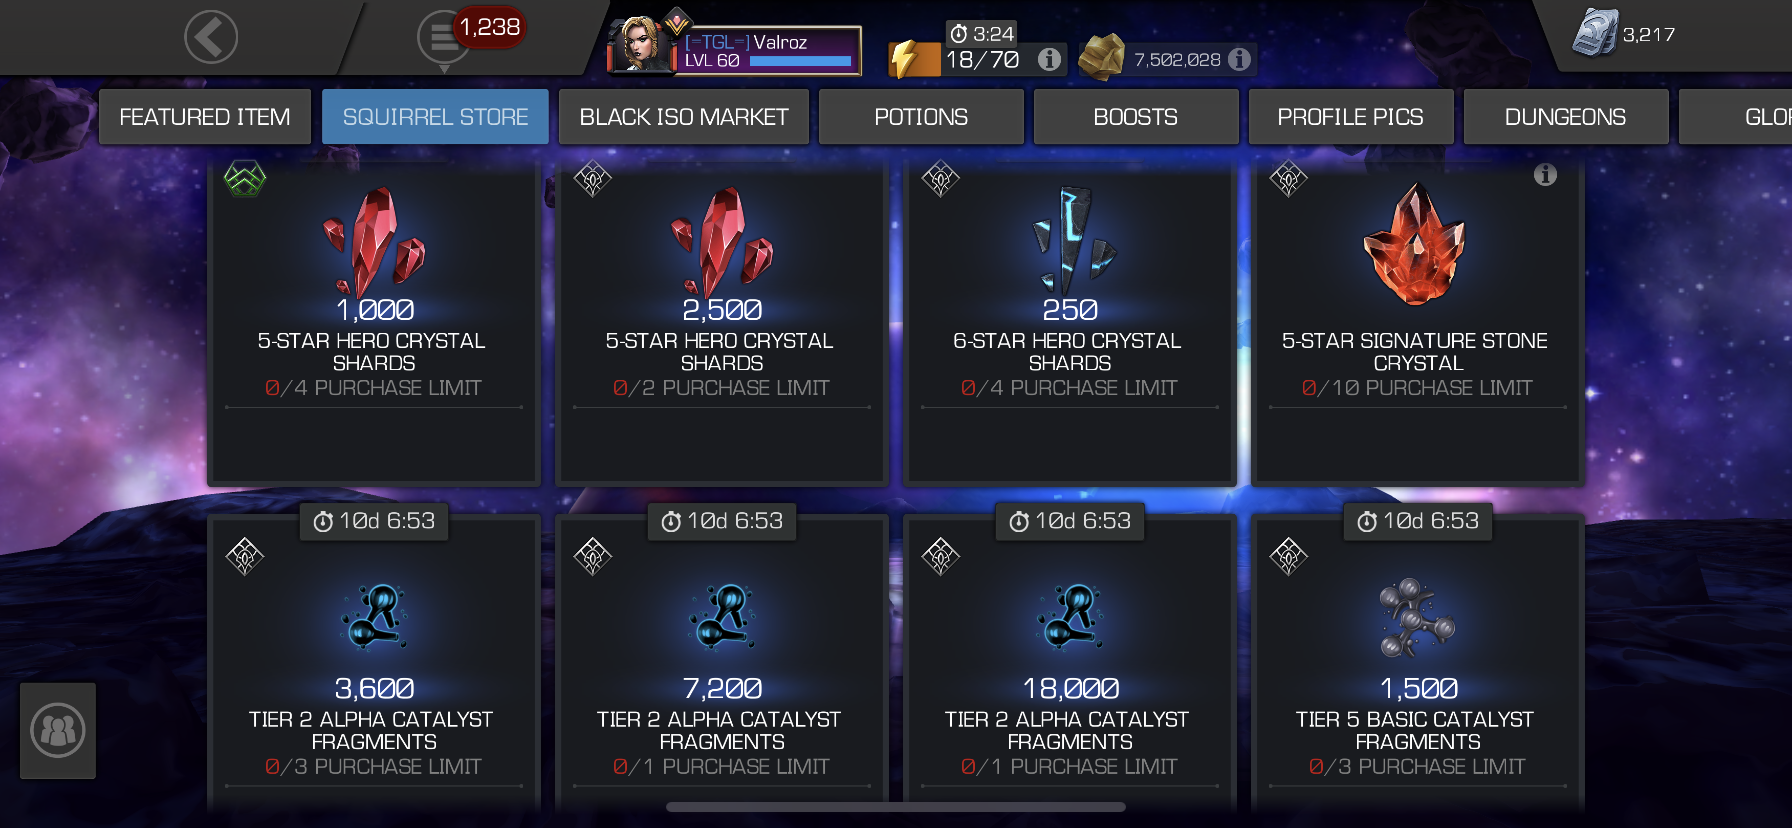Open the Valroz player profile avatar
The width and height of the screenshot is (1792, 828).
pyautogui.click(x=641, y=45)
